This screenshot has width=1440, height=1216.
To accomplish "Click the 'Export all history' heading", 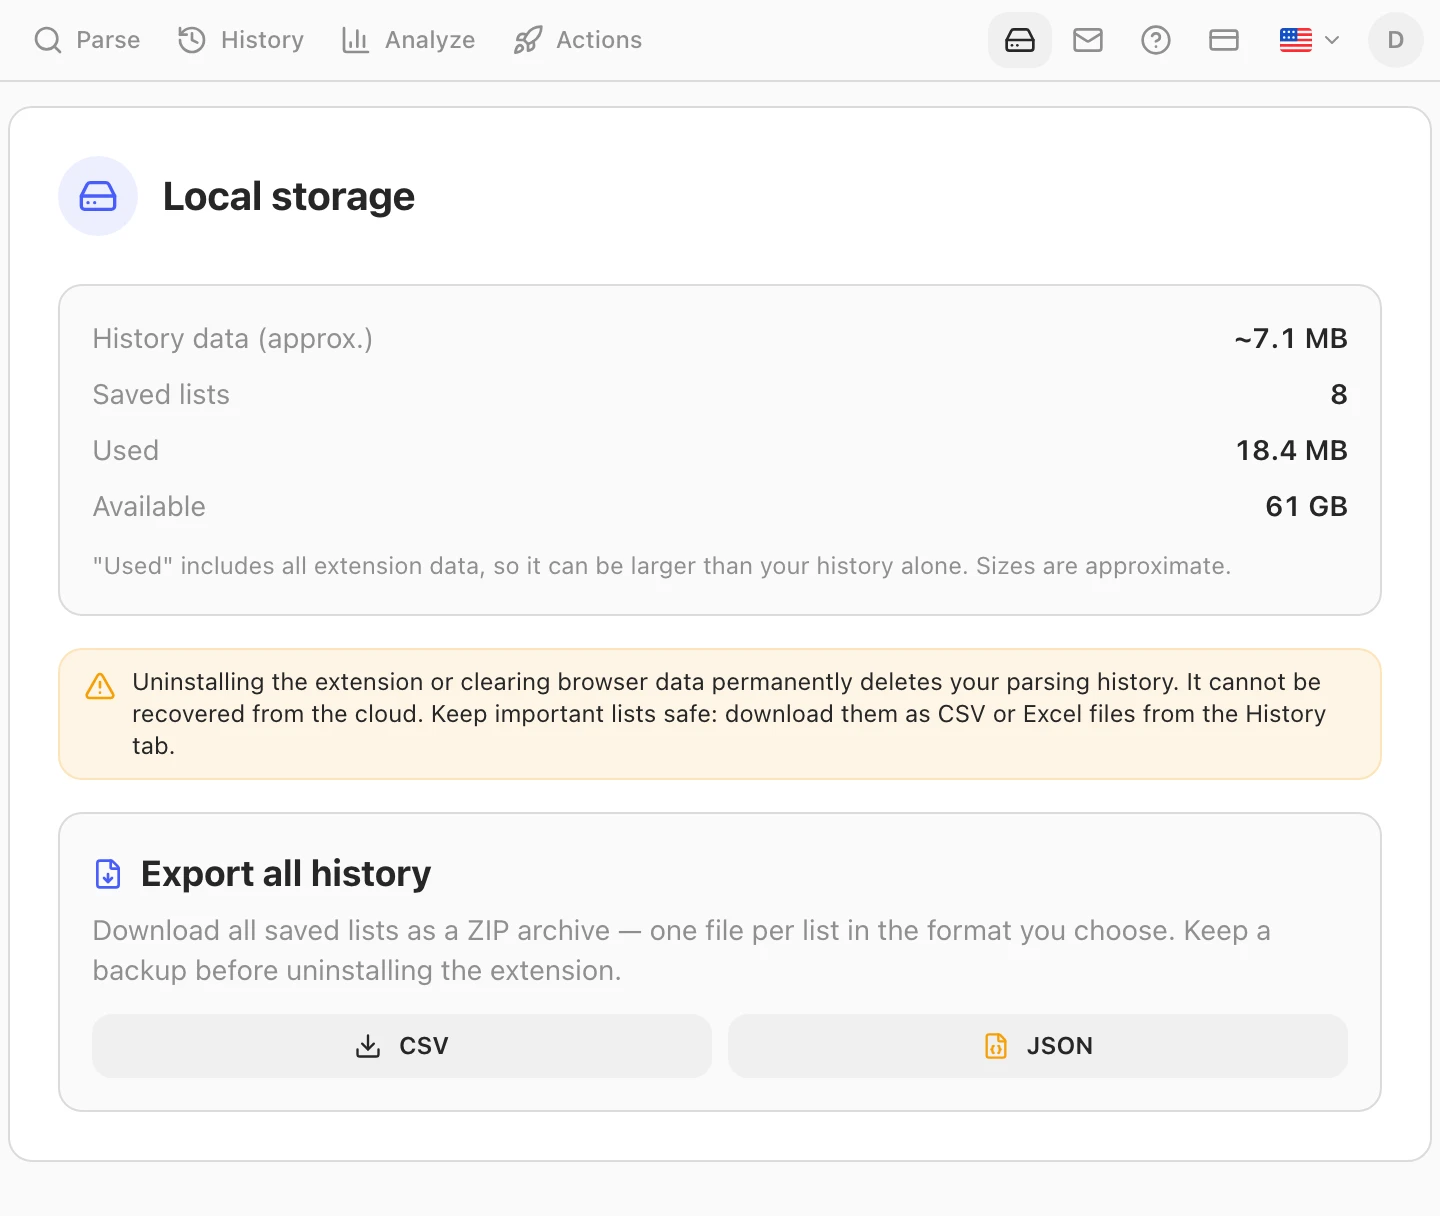I will click(x=286, y=874).
